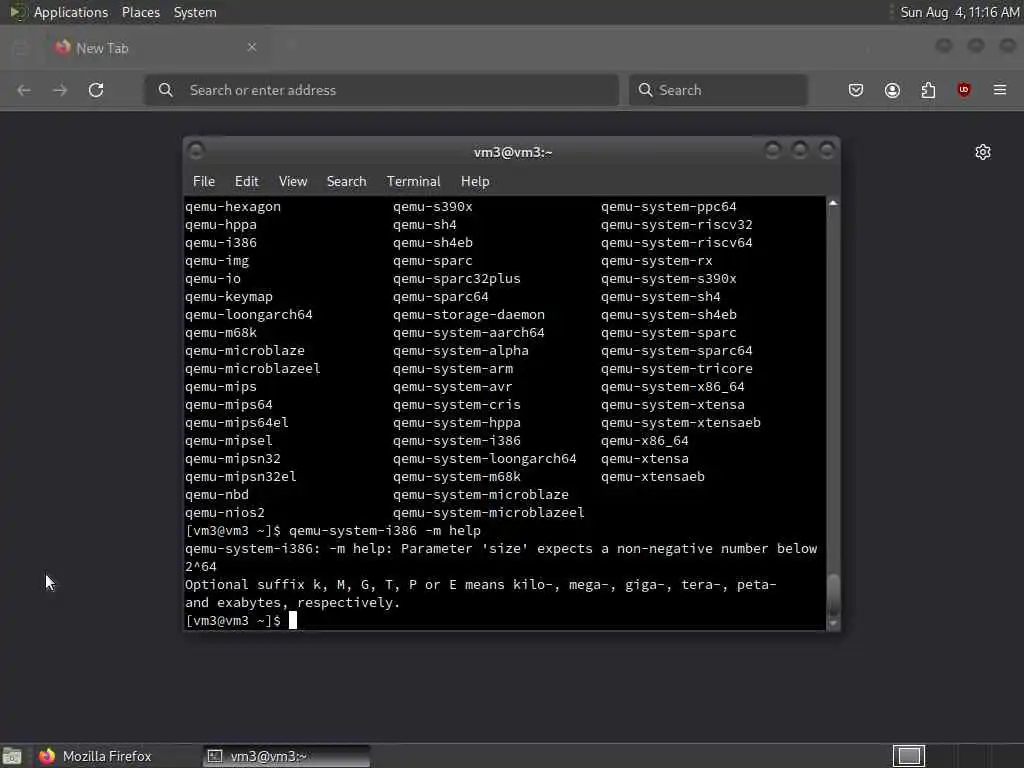Image resolution: width=1024 pixels, height=768 pixels.
Task: Open the New Tab personalize gear
Action: pos(983,152)
